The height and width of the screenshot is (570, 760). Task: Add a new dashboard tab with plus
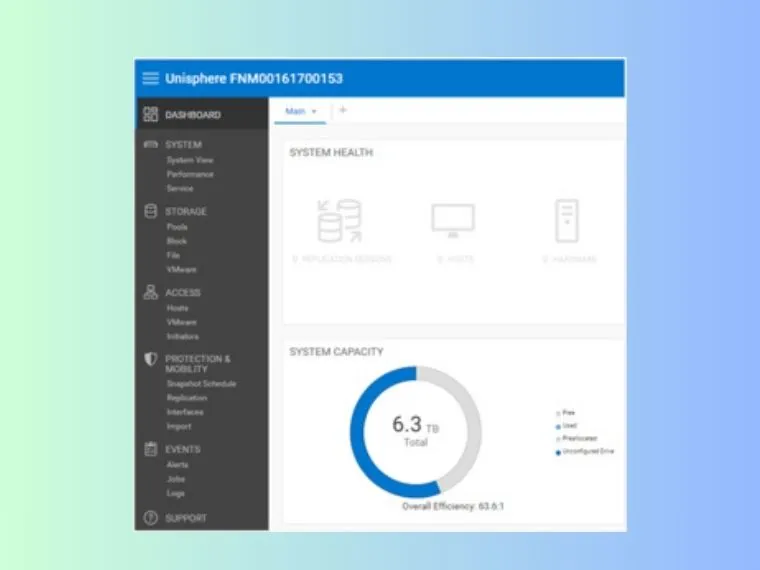[343, 110]
